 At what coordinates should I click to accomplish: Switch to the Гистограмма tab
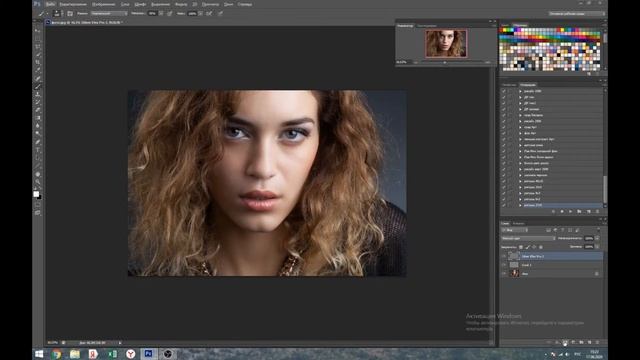coord(427,26)
